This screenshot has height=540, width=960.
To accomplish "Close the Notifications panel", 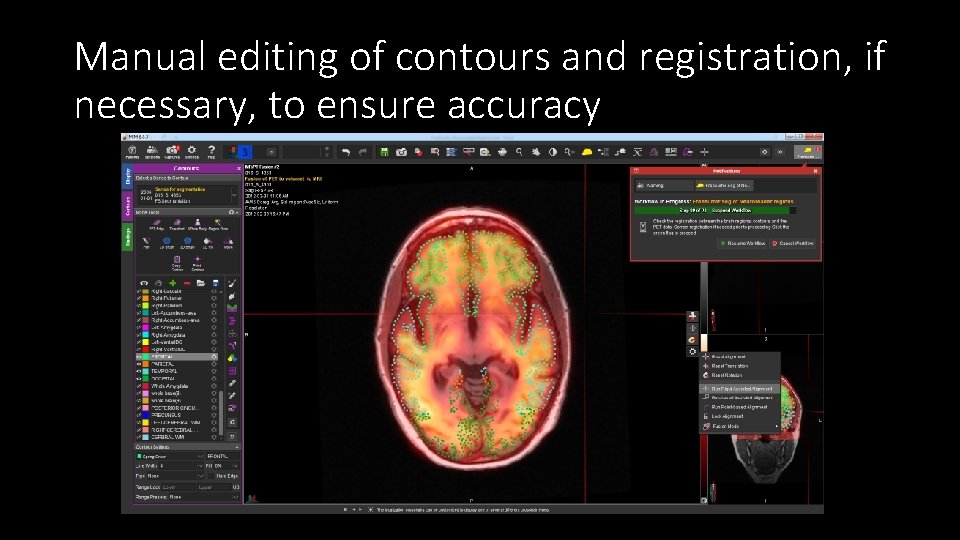I will click(816, 171).
